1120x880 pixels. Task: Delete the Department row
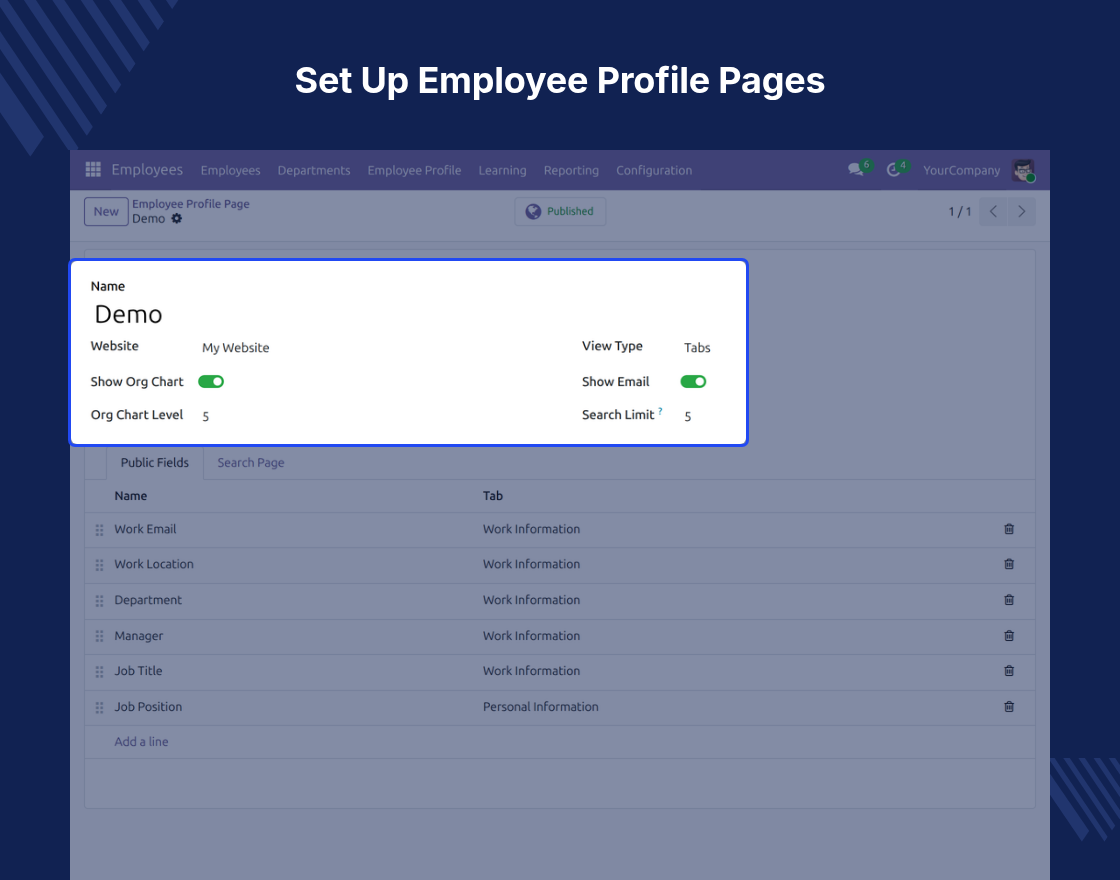point(1009,600)
